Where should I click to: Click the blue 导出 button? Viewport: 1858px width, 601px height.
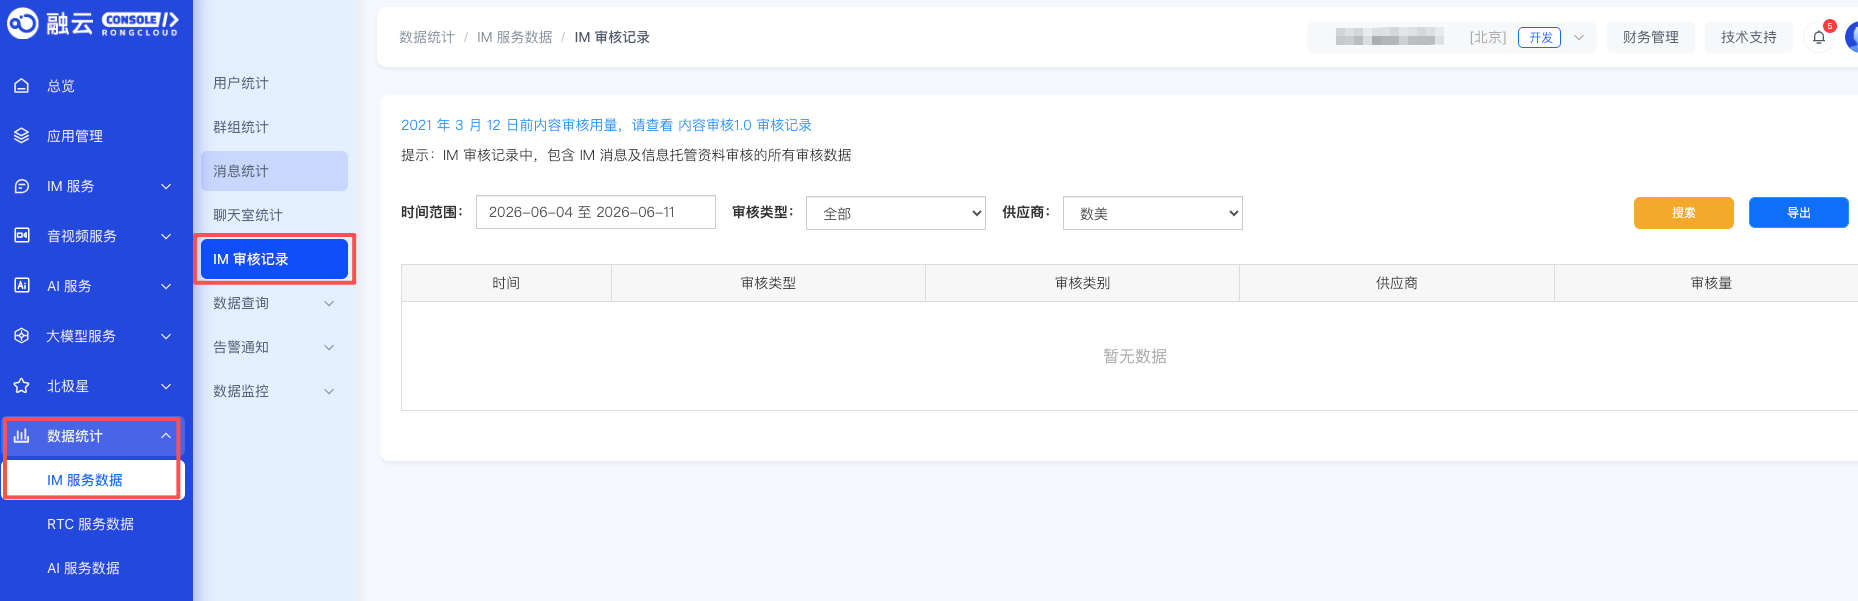1799,212
